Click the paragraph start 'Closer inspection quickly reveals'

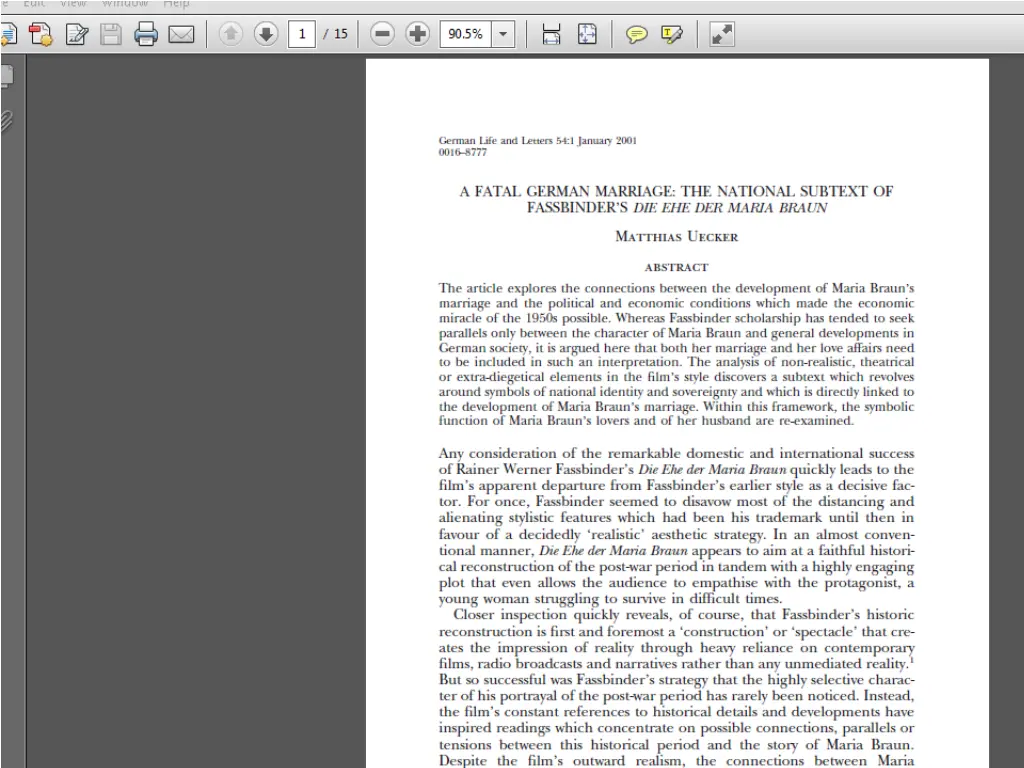pos(684,615)
